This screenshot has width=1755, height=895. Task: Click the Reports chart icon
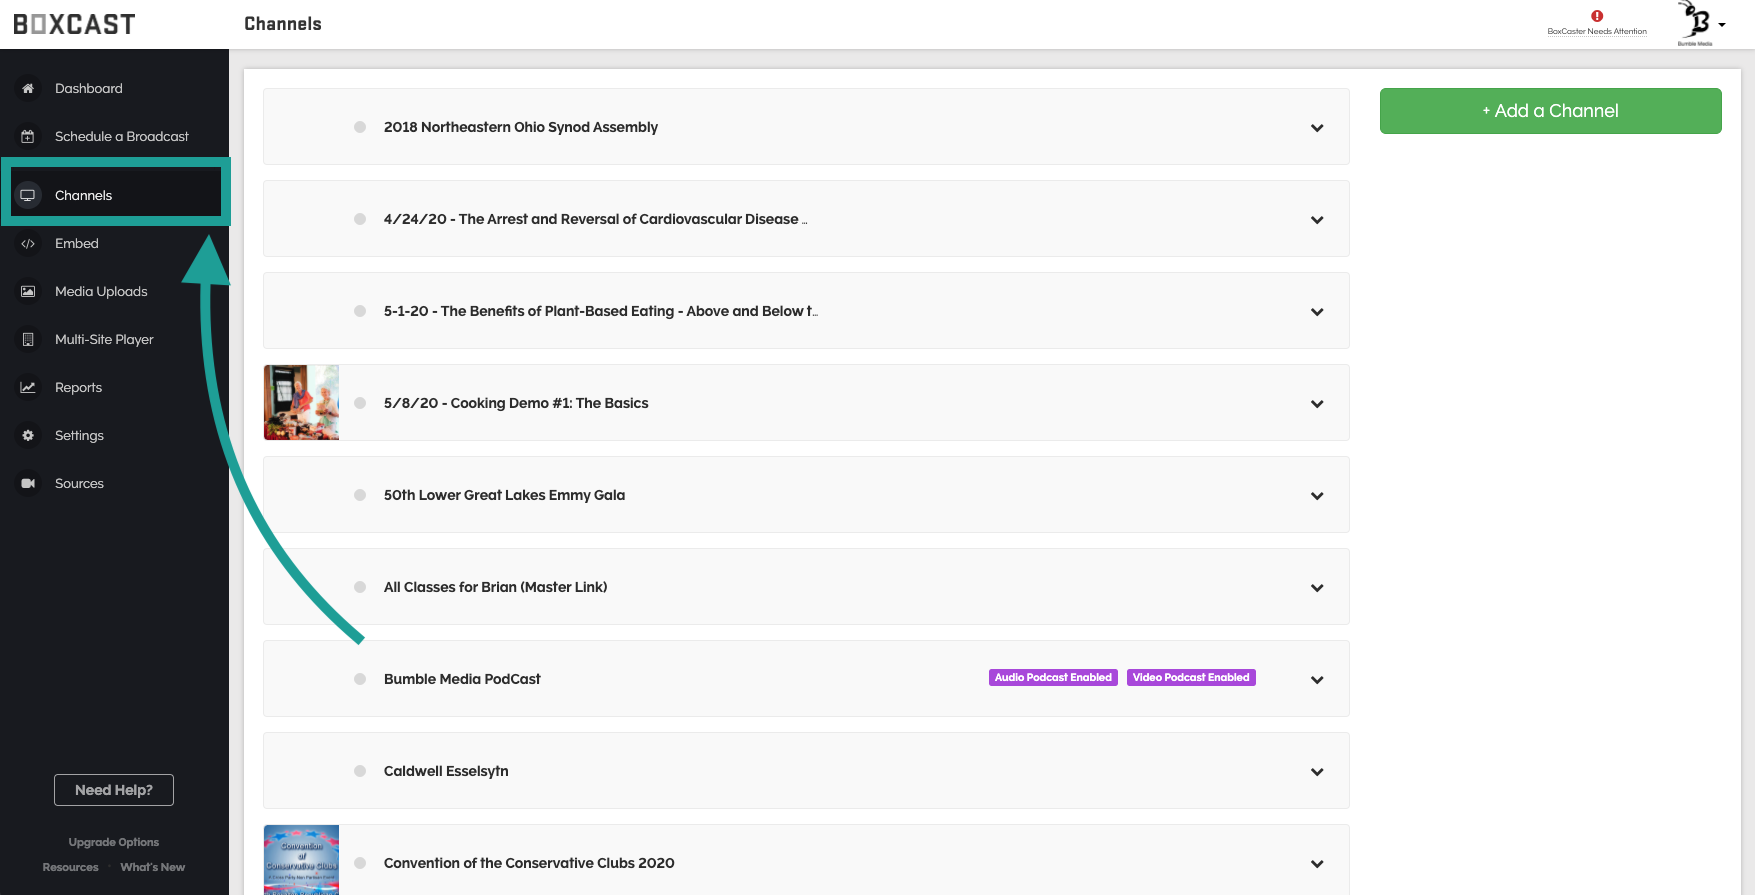pos(28,388)
